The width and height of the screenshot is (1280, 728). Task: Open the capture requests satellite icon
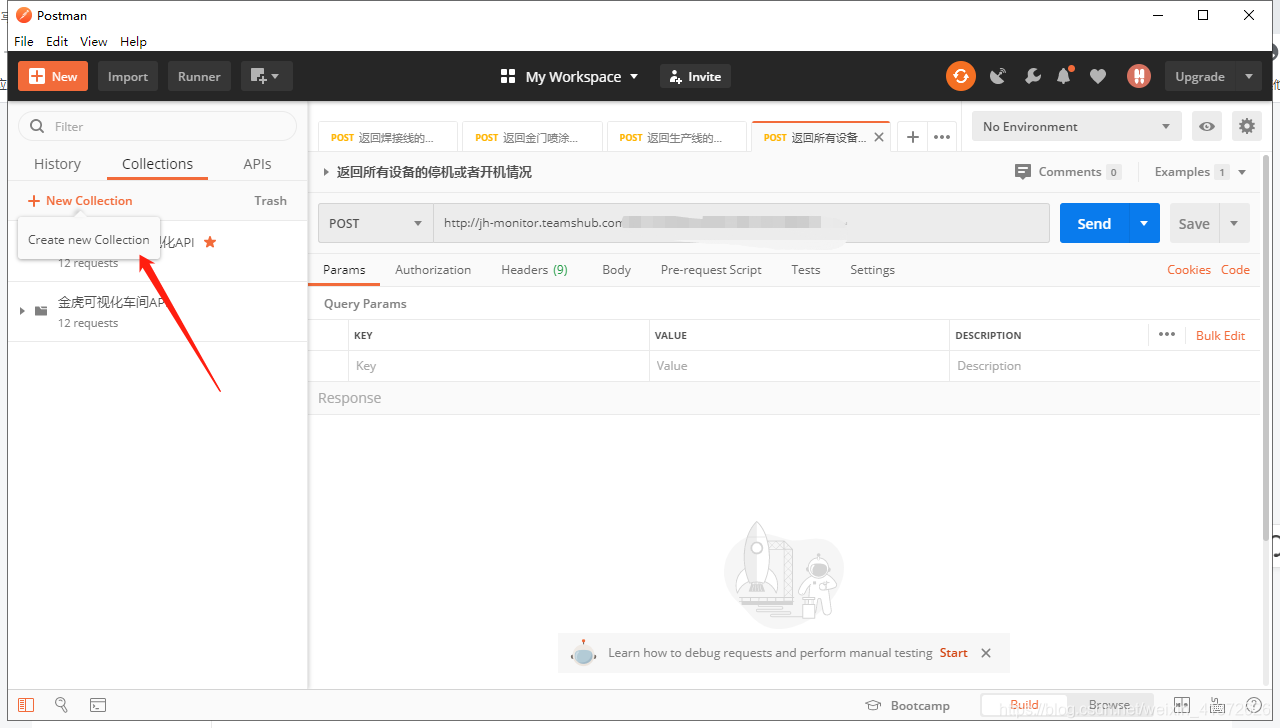pyautogui.click(x=998, y=76)
